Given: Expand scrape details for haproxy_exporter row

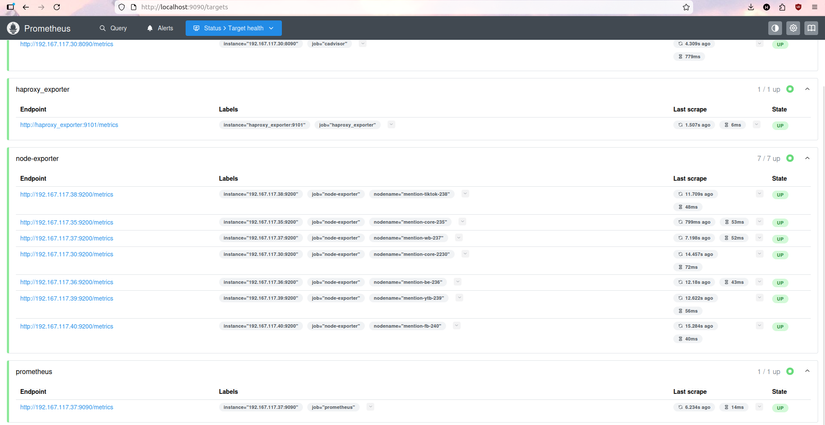Looking at the screenshot, I should [x=757, y=124].
